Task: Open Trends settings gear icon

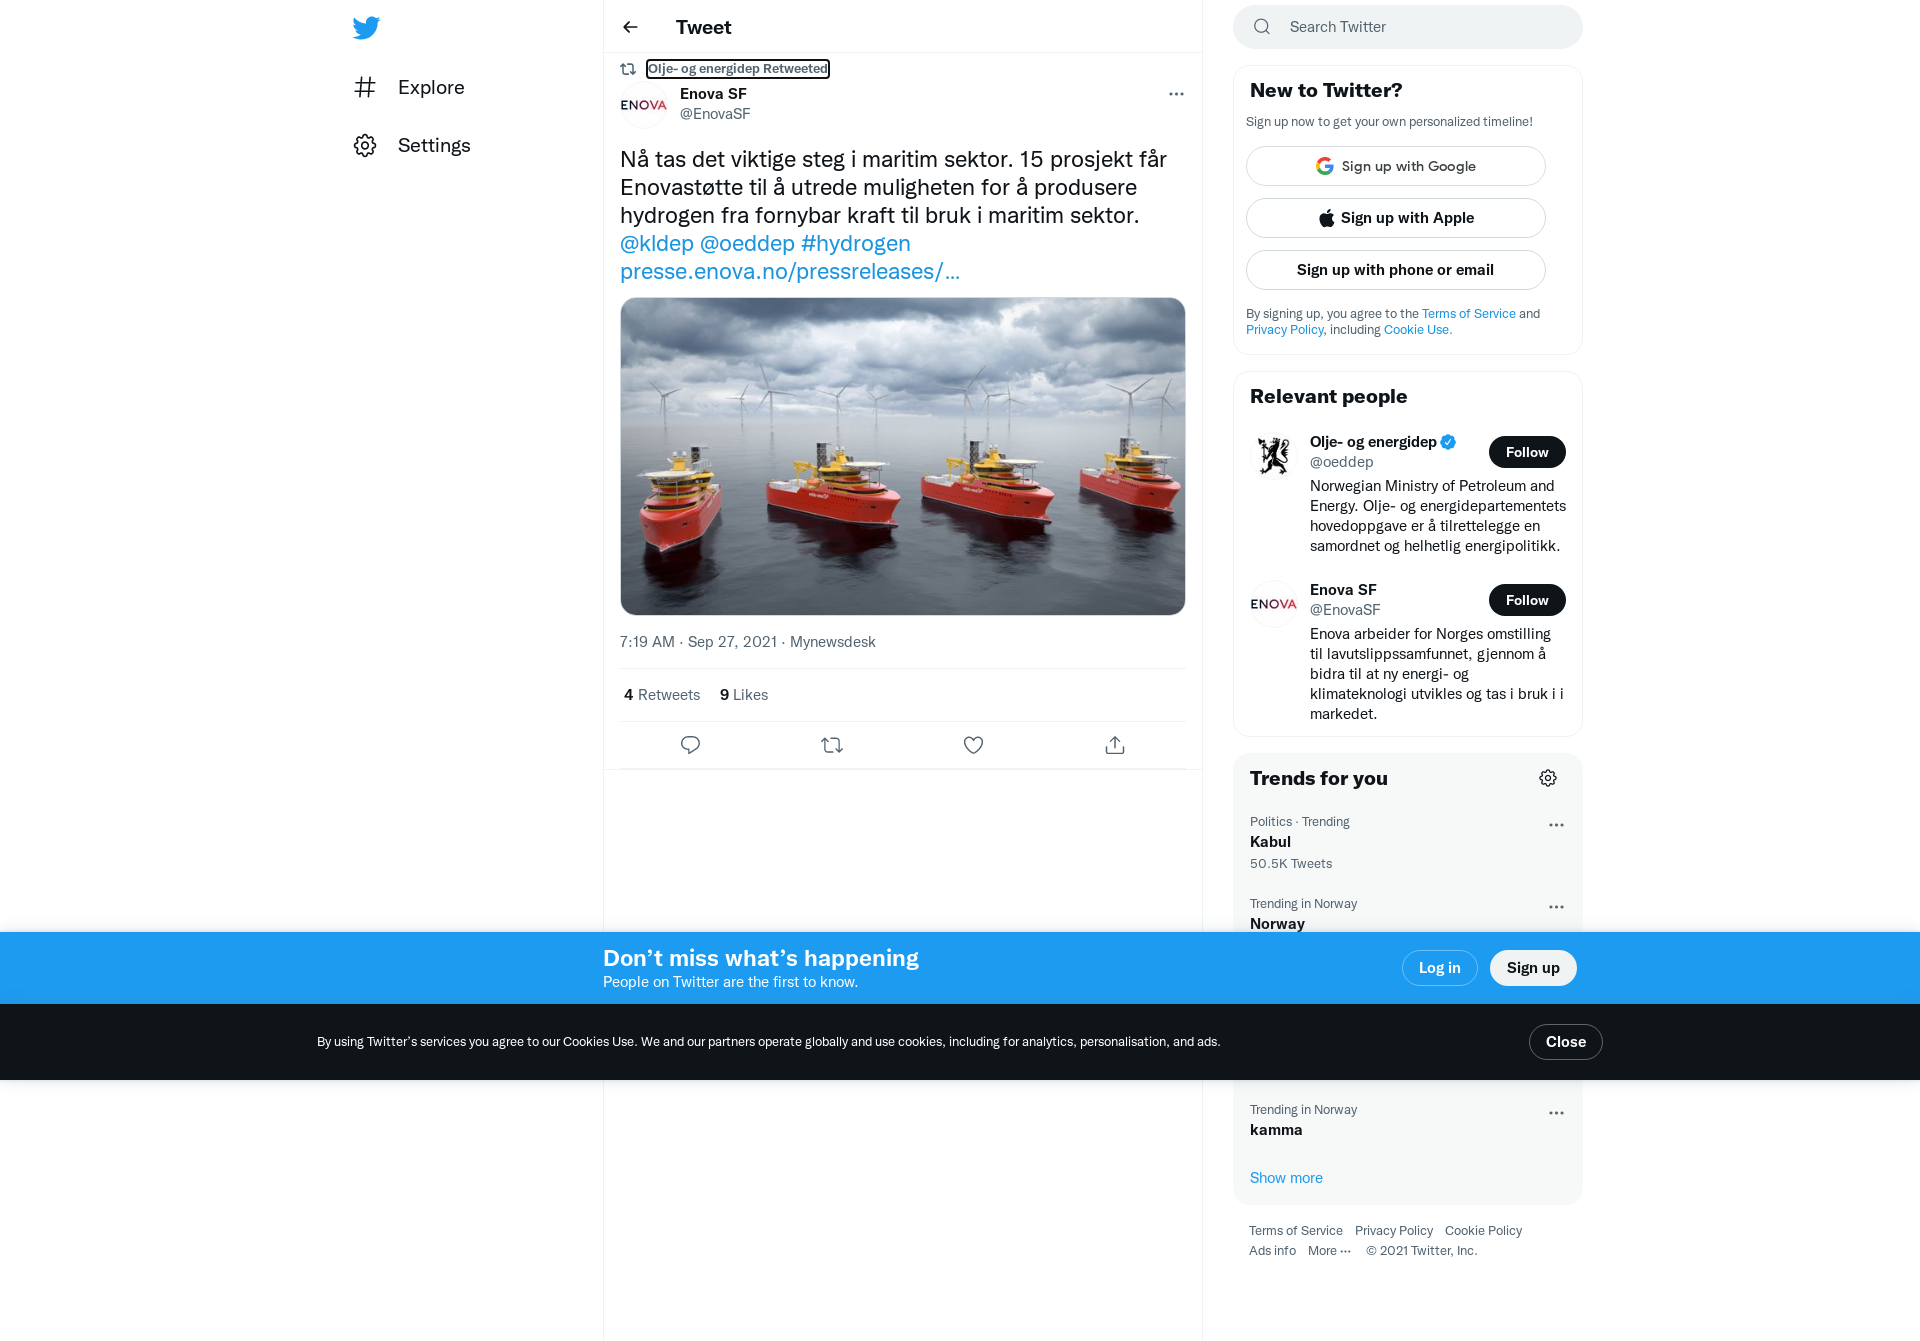Action: pyautogui.click(x=1548, y=778)
